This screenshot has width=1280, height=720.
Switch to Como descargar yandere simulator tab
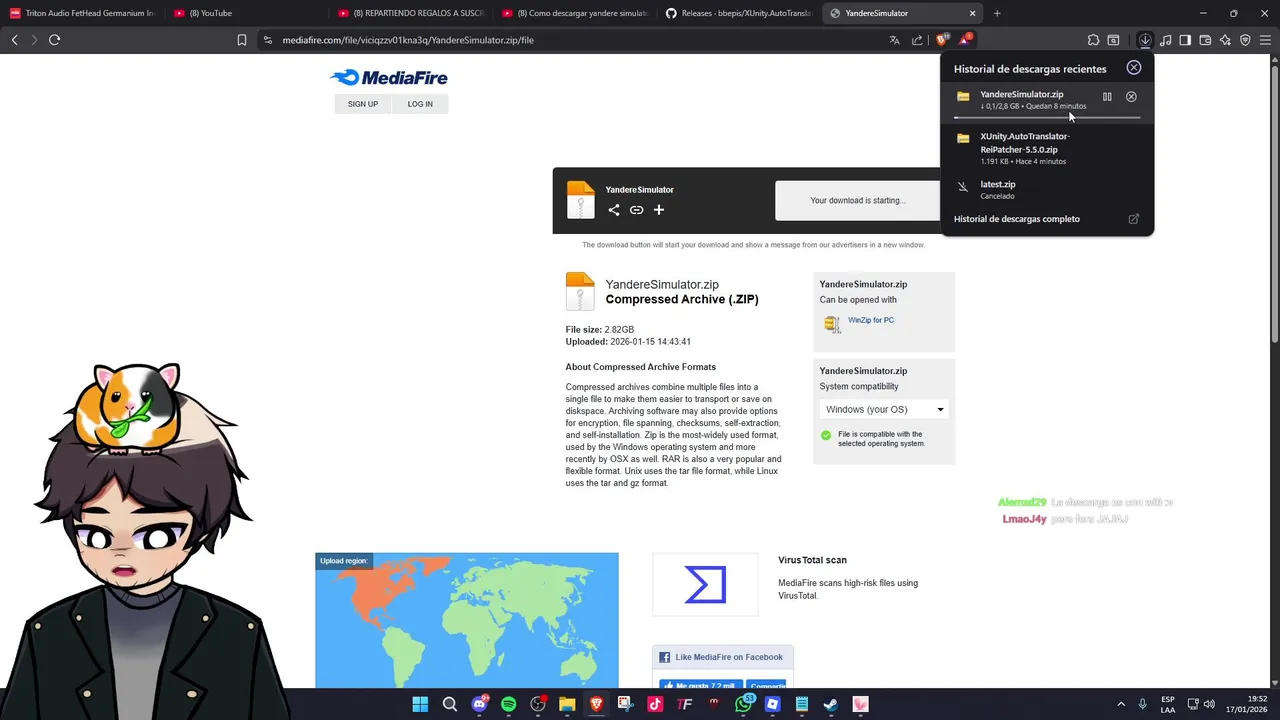[x=574, y=13]
